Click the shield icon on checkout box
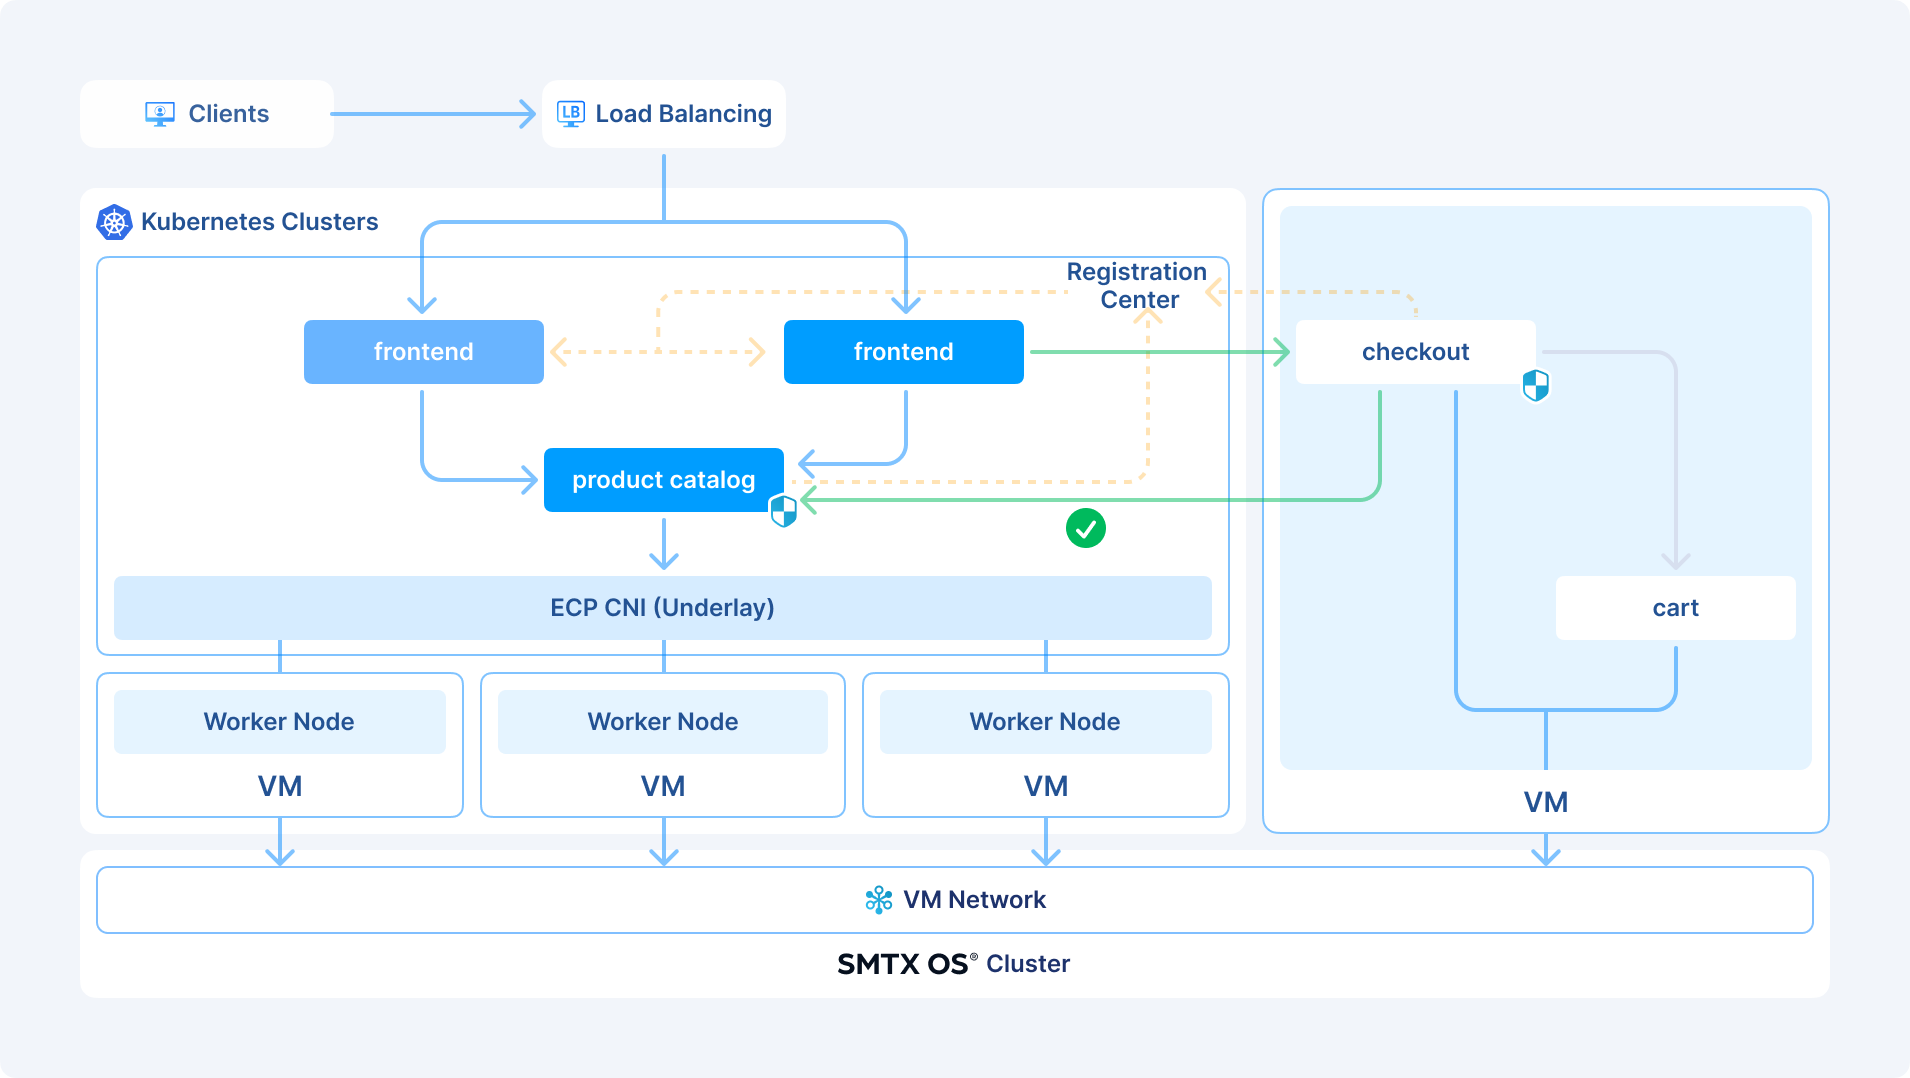 1535,385
